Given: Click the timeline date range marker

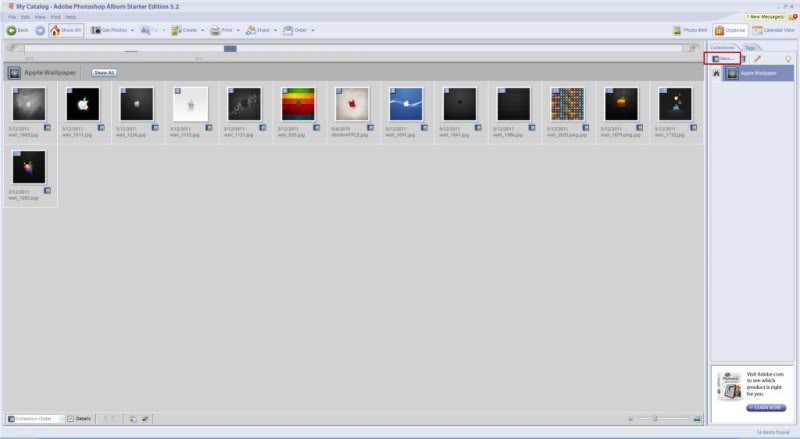Looking at the screenshot, I should coord(230,48).
